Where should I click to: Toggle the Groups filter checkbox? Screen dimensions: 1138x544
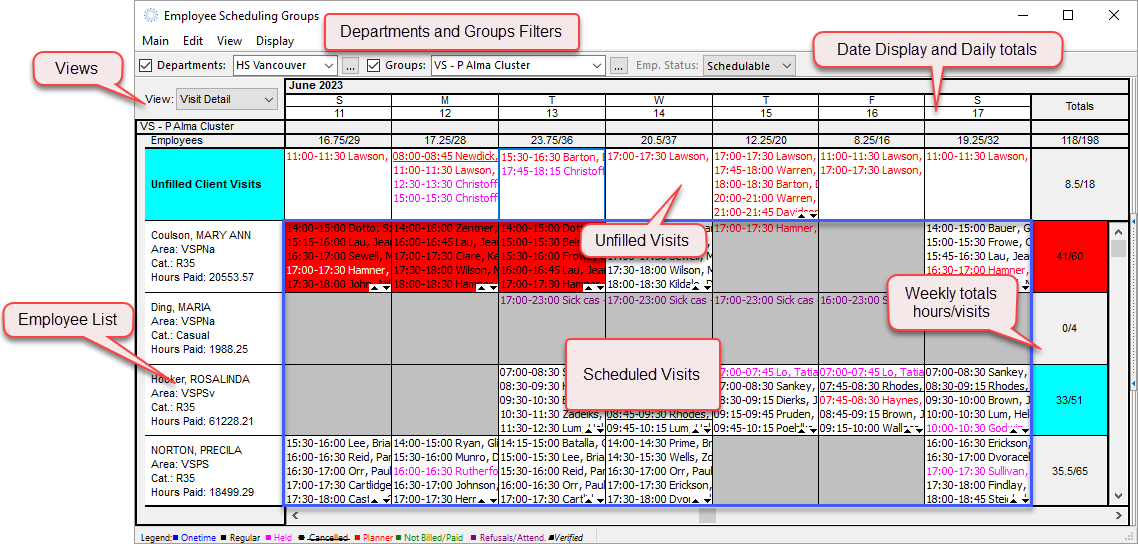(x=374, y=66)
